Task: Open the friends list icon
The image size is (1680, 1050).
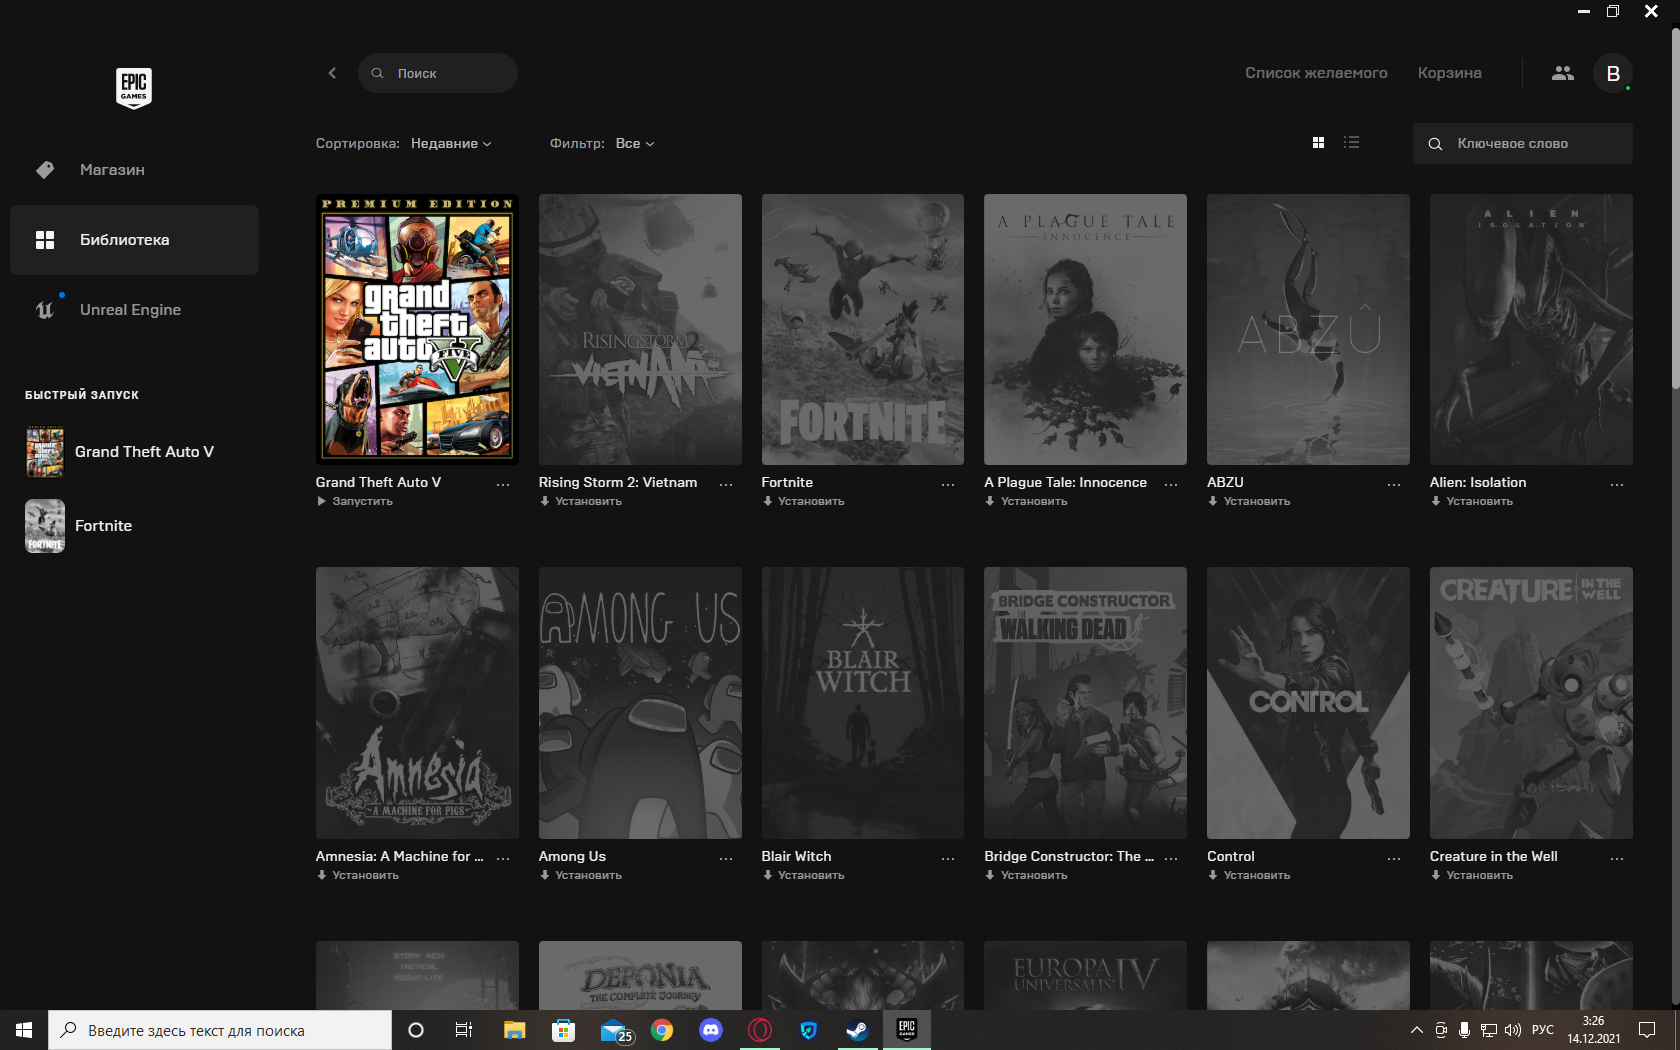Action: coord(1562,73)
